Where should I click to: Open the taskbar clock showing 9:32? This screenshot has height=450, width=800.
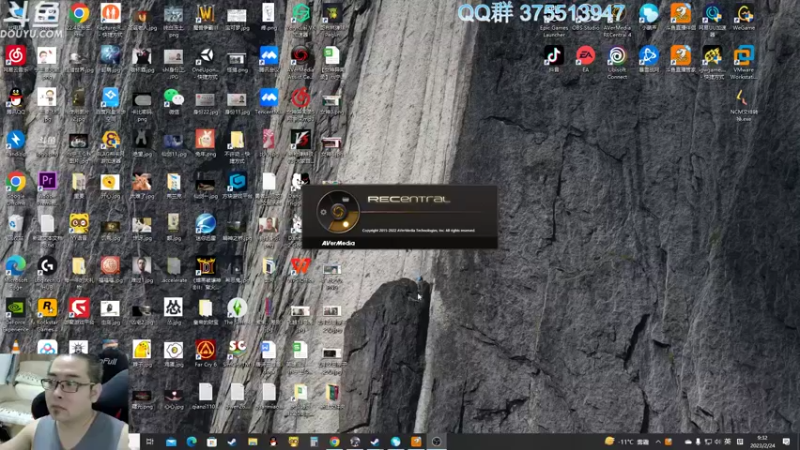click(762, 442)
